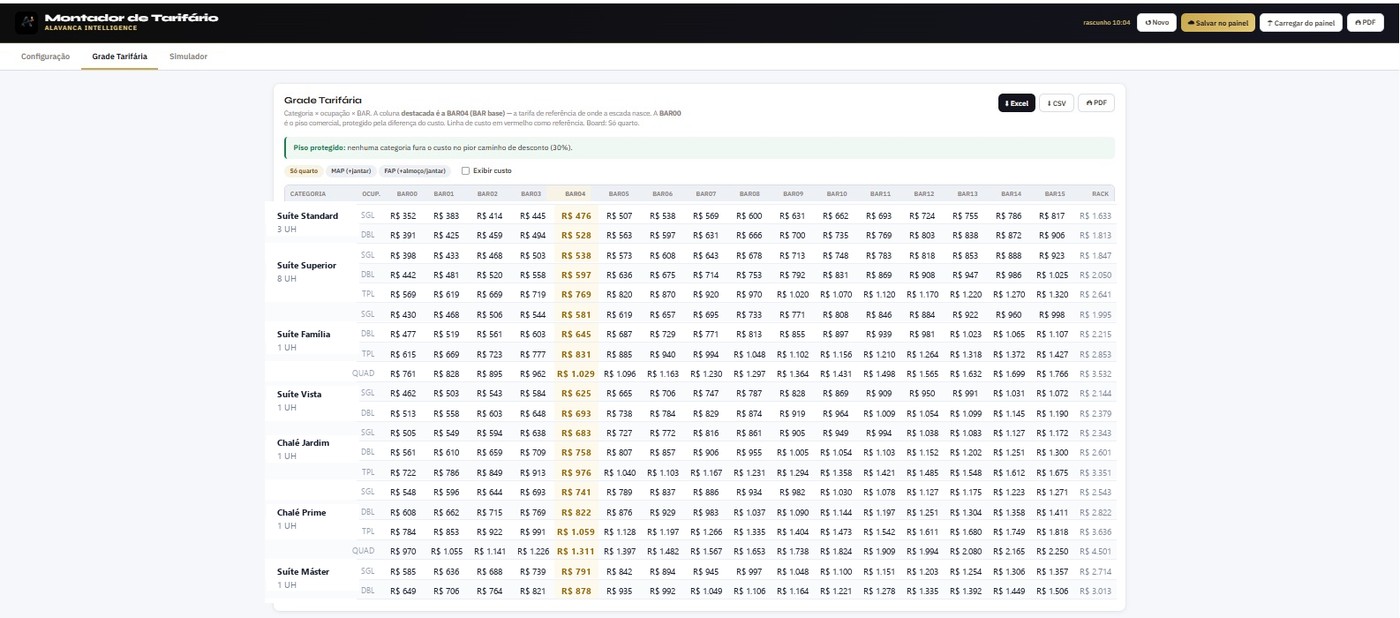Select the Chalé Prime category label
The height and width of the screenshot is (618, 1400).
[x=302, y=512]
